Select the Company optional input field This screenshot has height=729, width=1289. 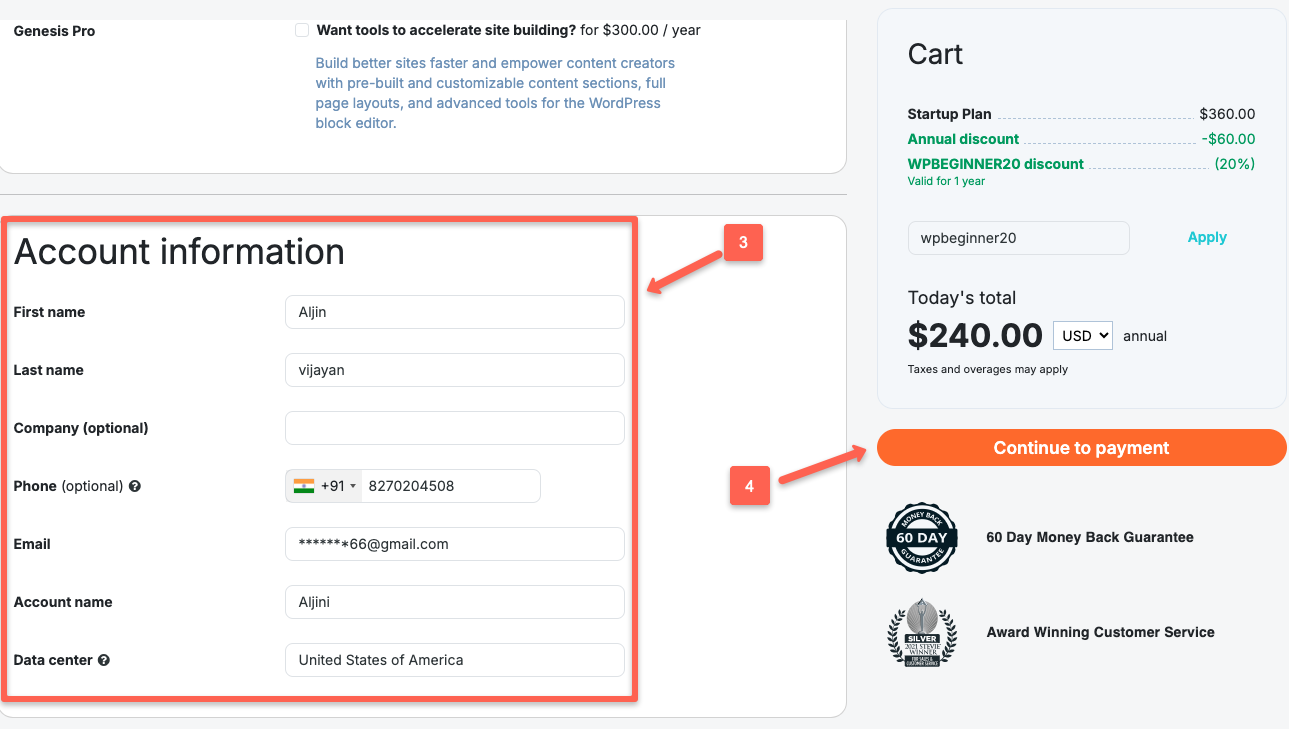(x=455, y=428)
